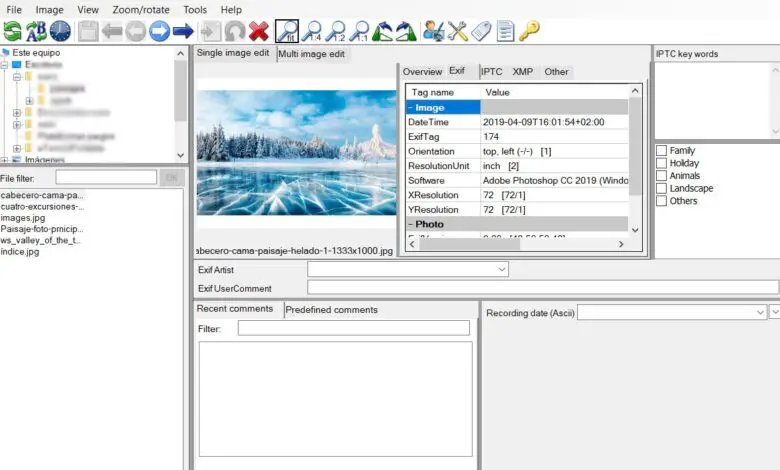Collapse the Image section in Exif table

pos(411,107)
